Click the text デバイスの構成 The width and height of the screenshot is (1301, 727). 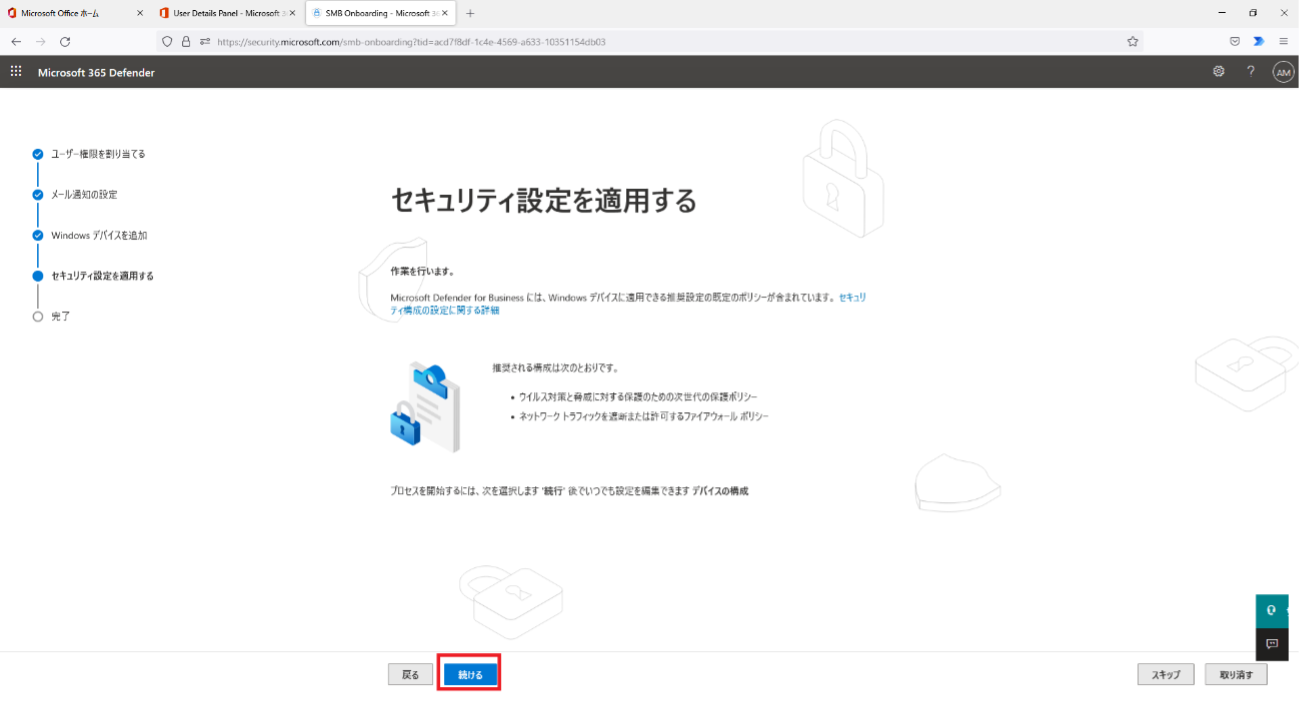[720, 491]
